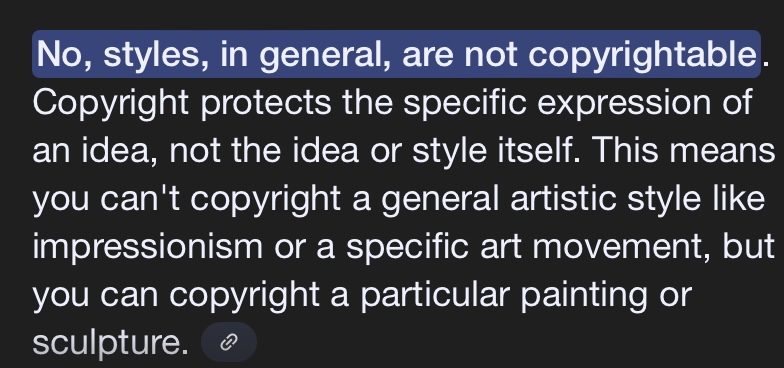The width and height of the screenshot is (784, 368).
Task: Click the word "impressionism" in the paragraph
Action: 148,247
